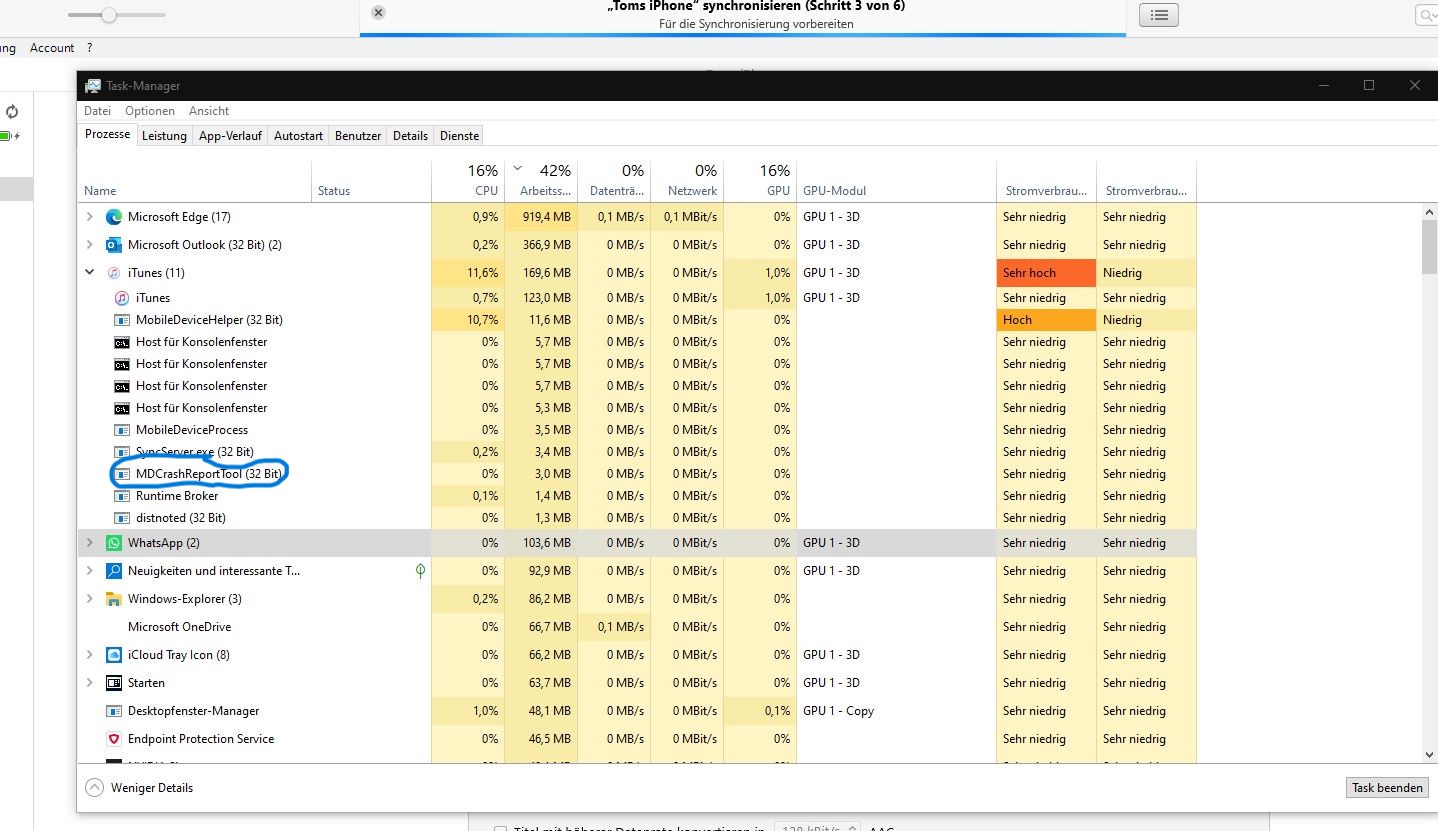Click the SyncServer.exe process icon
This screenshot has height=831, width=1438.
tap(121, 452)
